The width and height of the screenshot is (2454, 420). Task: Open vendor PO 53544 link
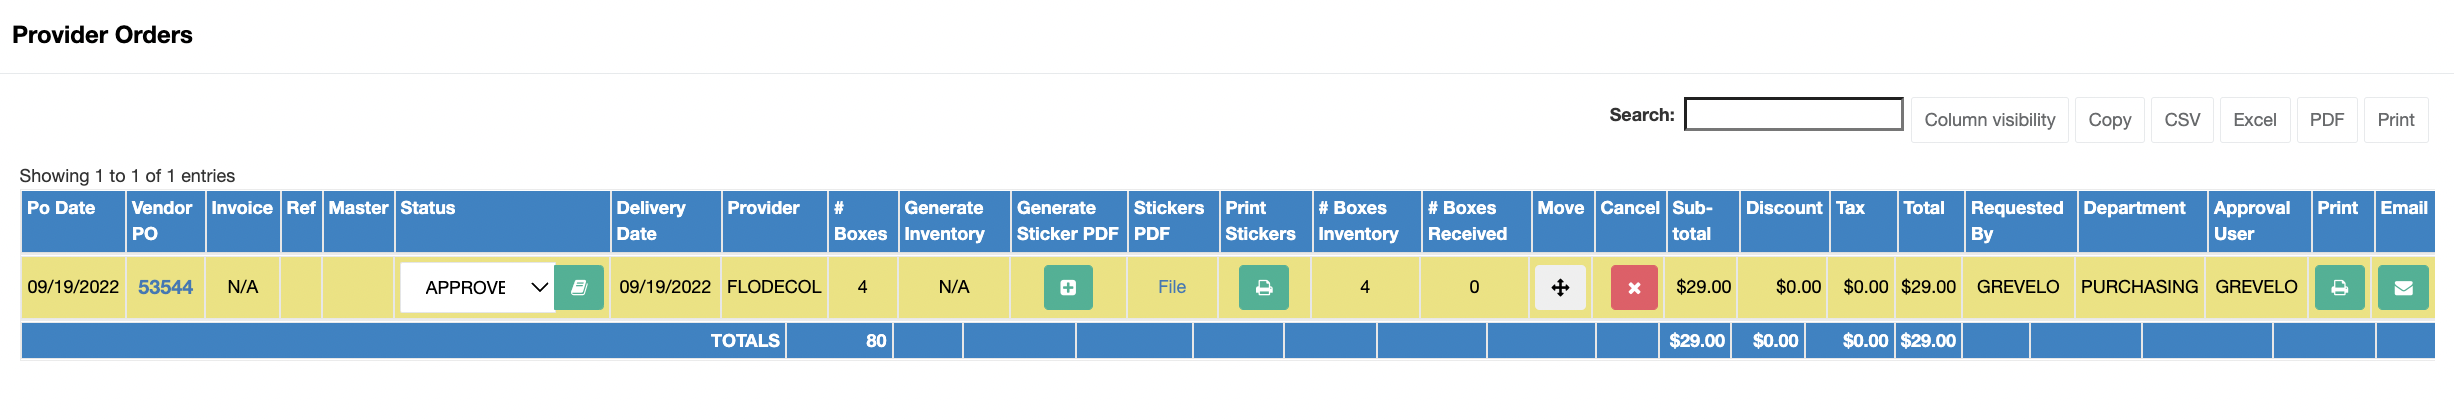[165, 287]
